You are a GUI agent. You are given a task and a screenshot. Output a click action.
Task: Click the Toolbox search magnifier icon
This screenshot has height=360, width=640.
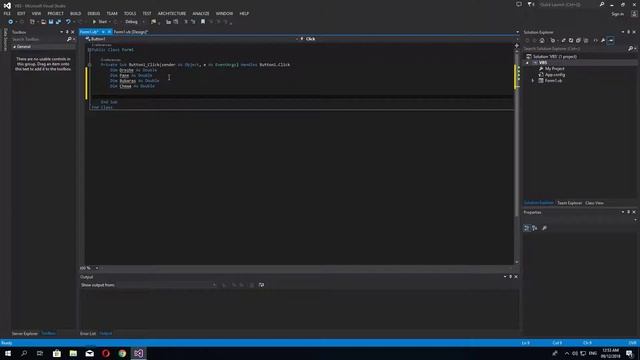pos(69,39)
